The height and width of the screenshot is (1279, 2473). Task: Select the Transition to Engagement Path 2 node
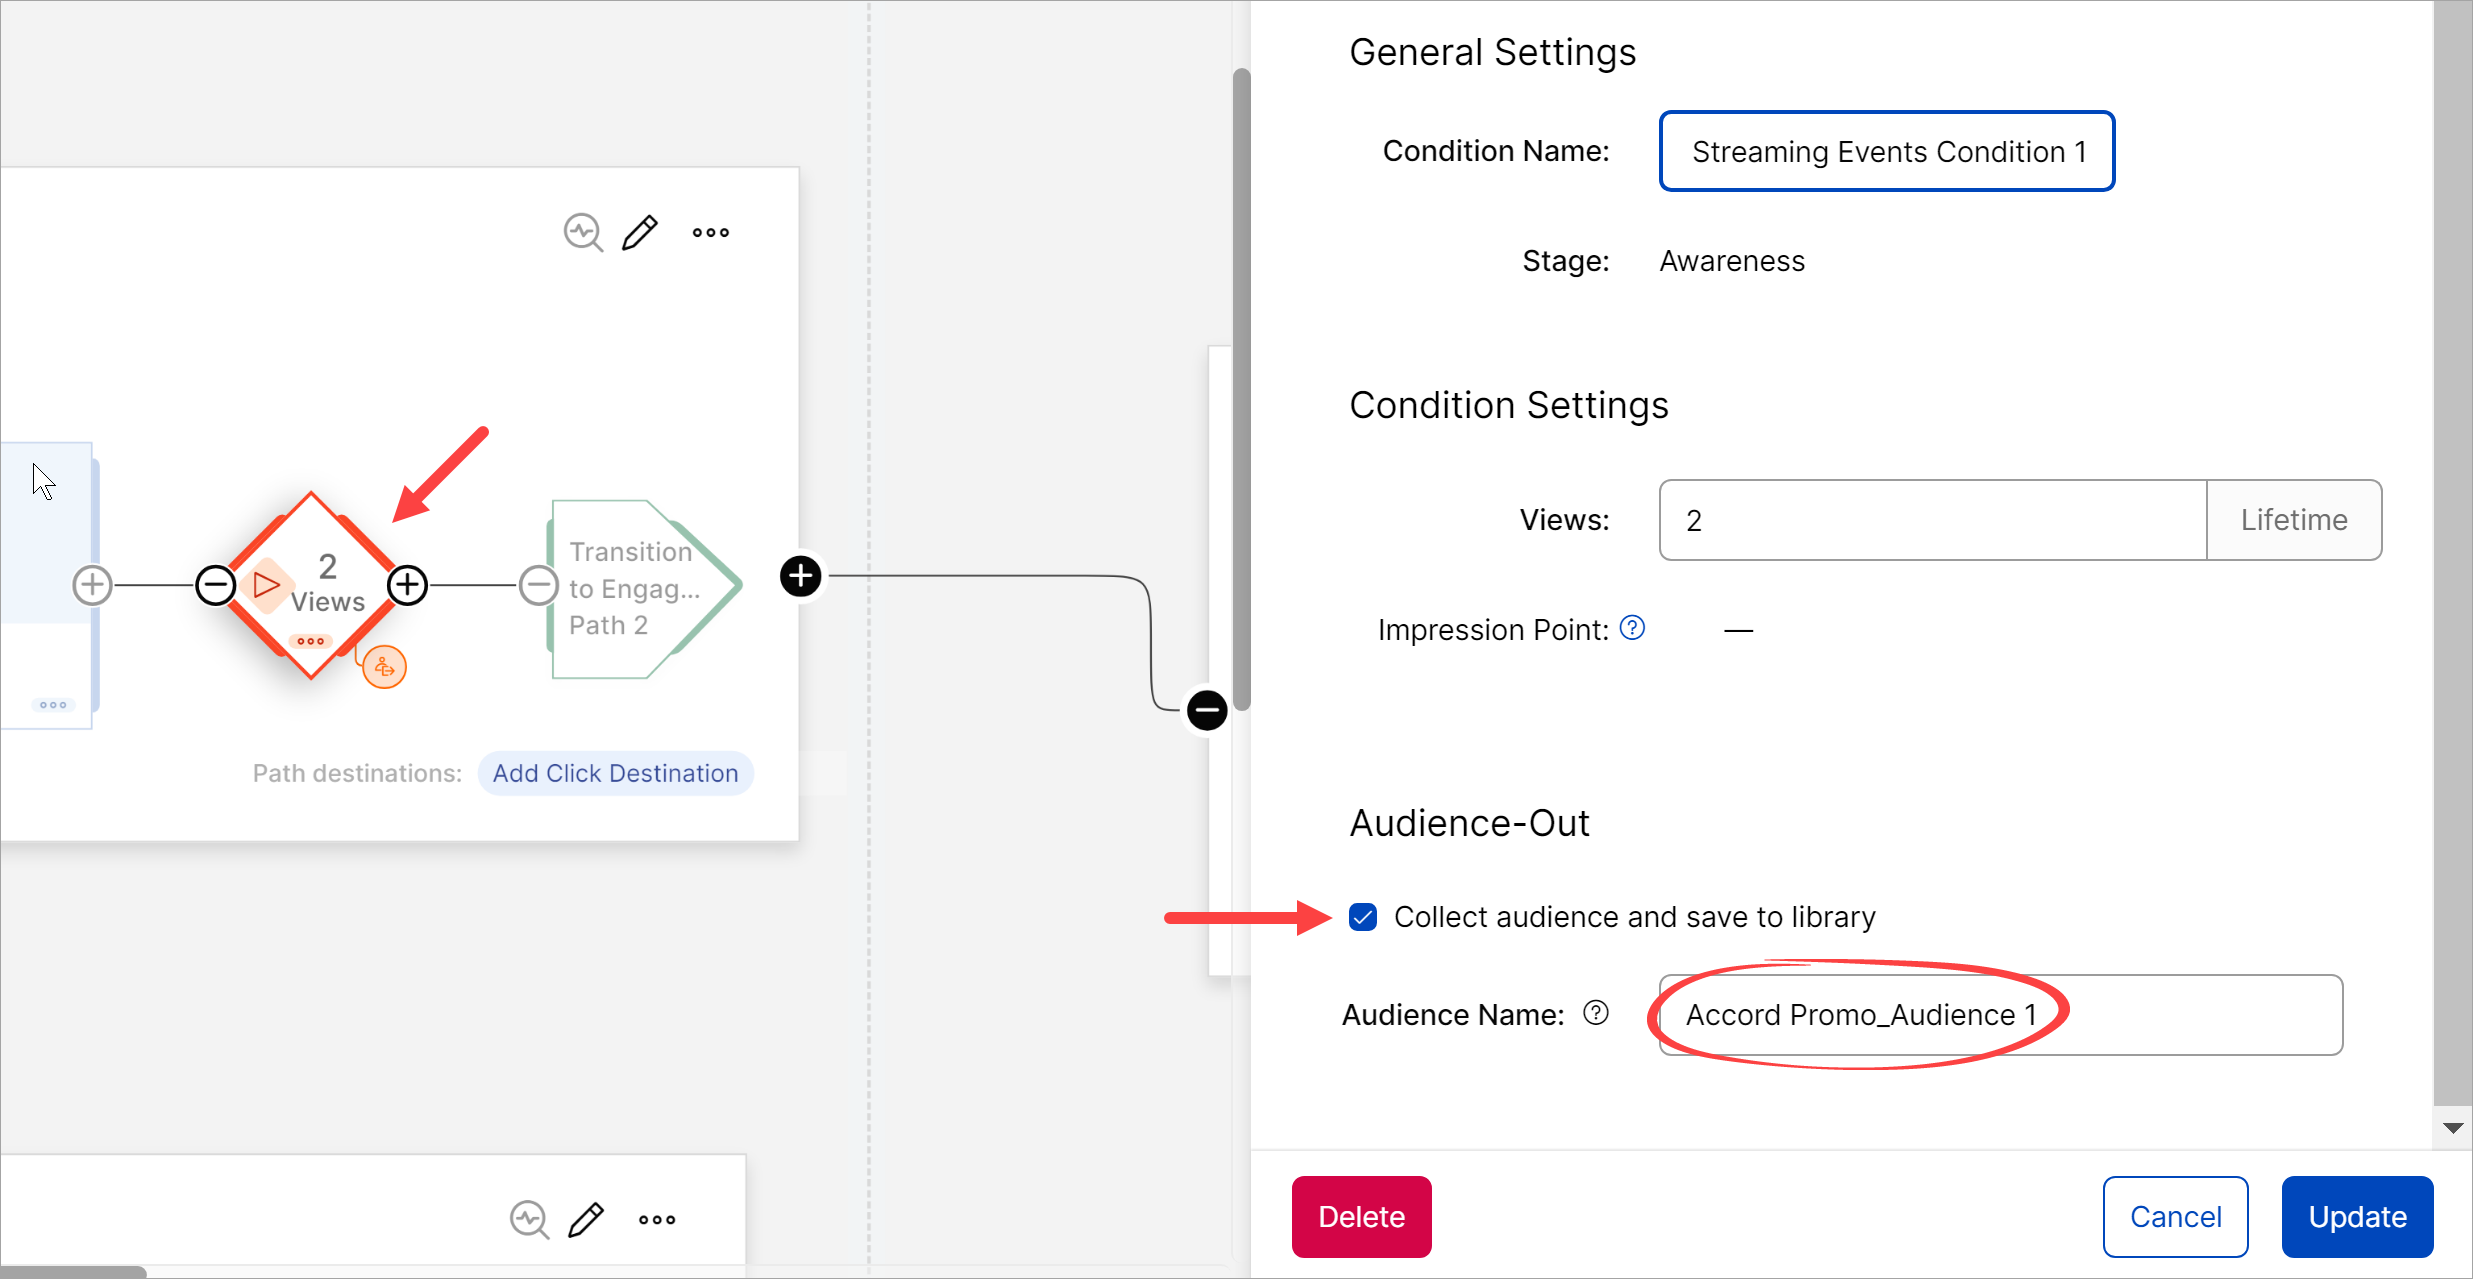click(635, 589)
